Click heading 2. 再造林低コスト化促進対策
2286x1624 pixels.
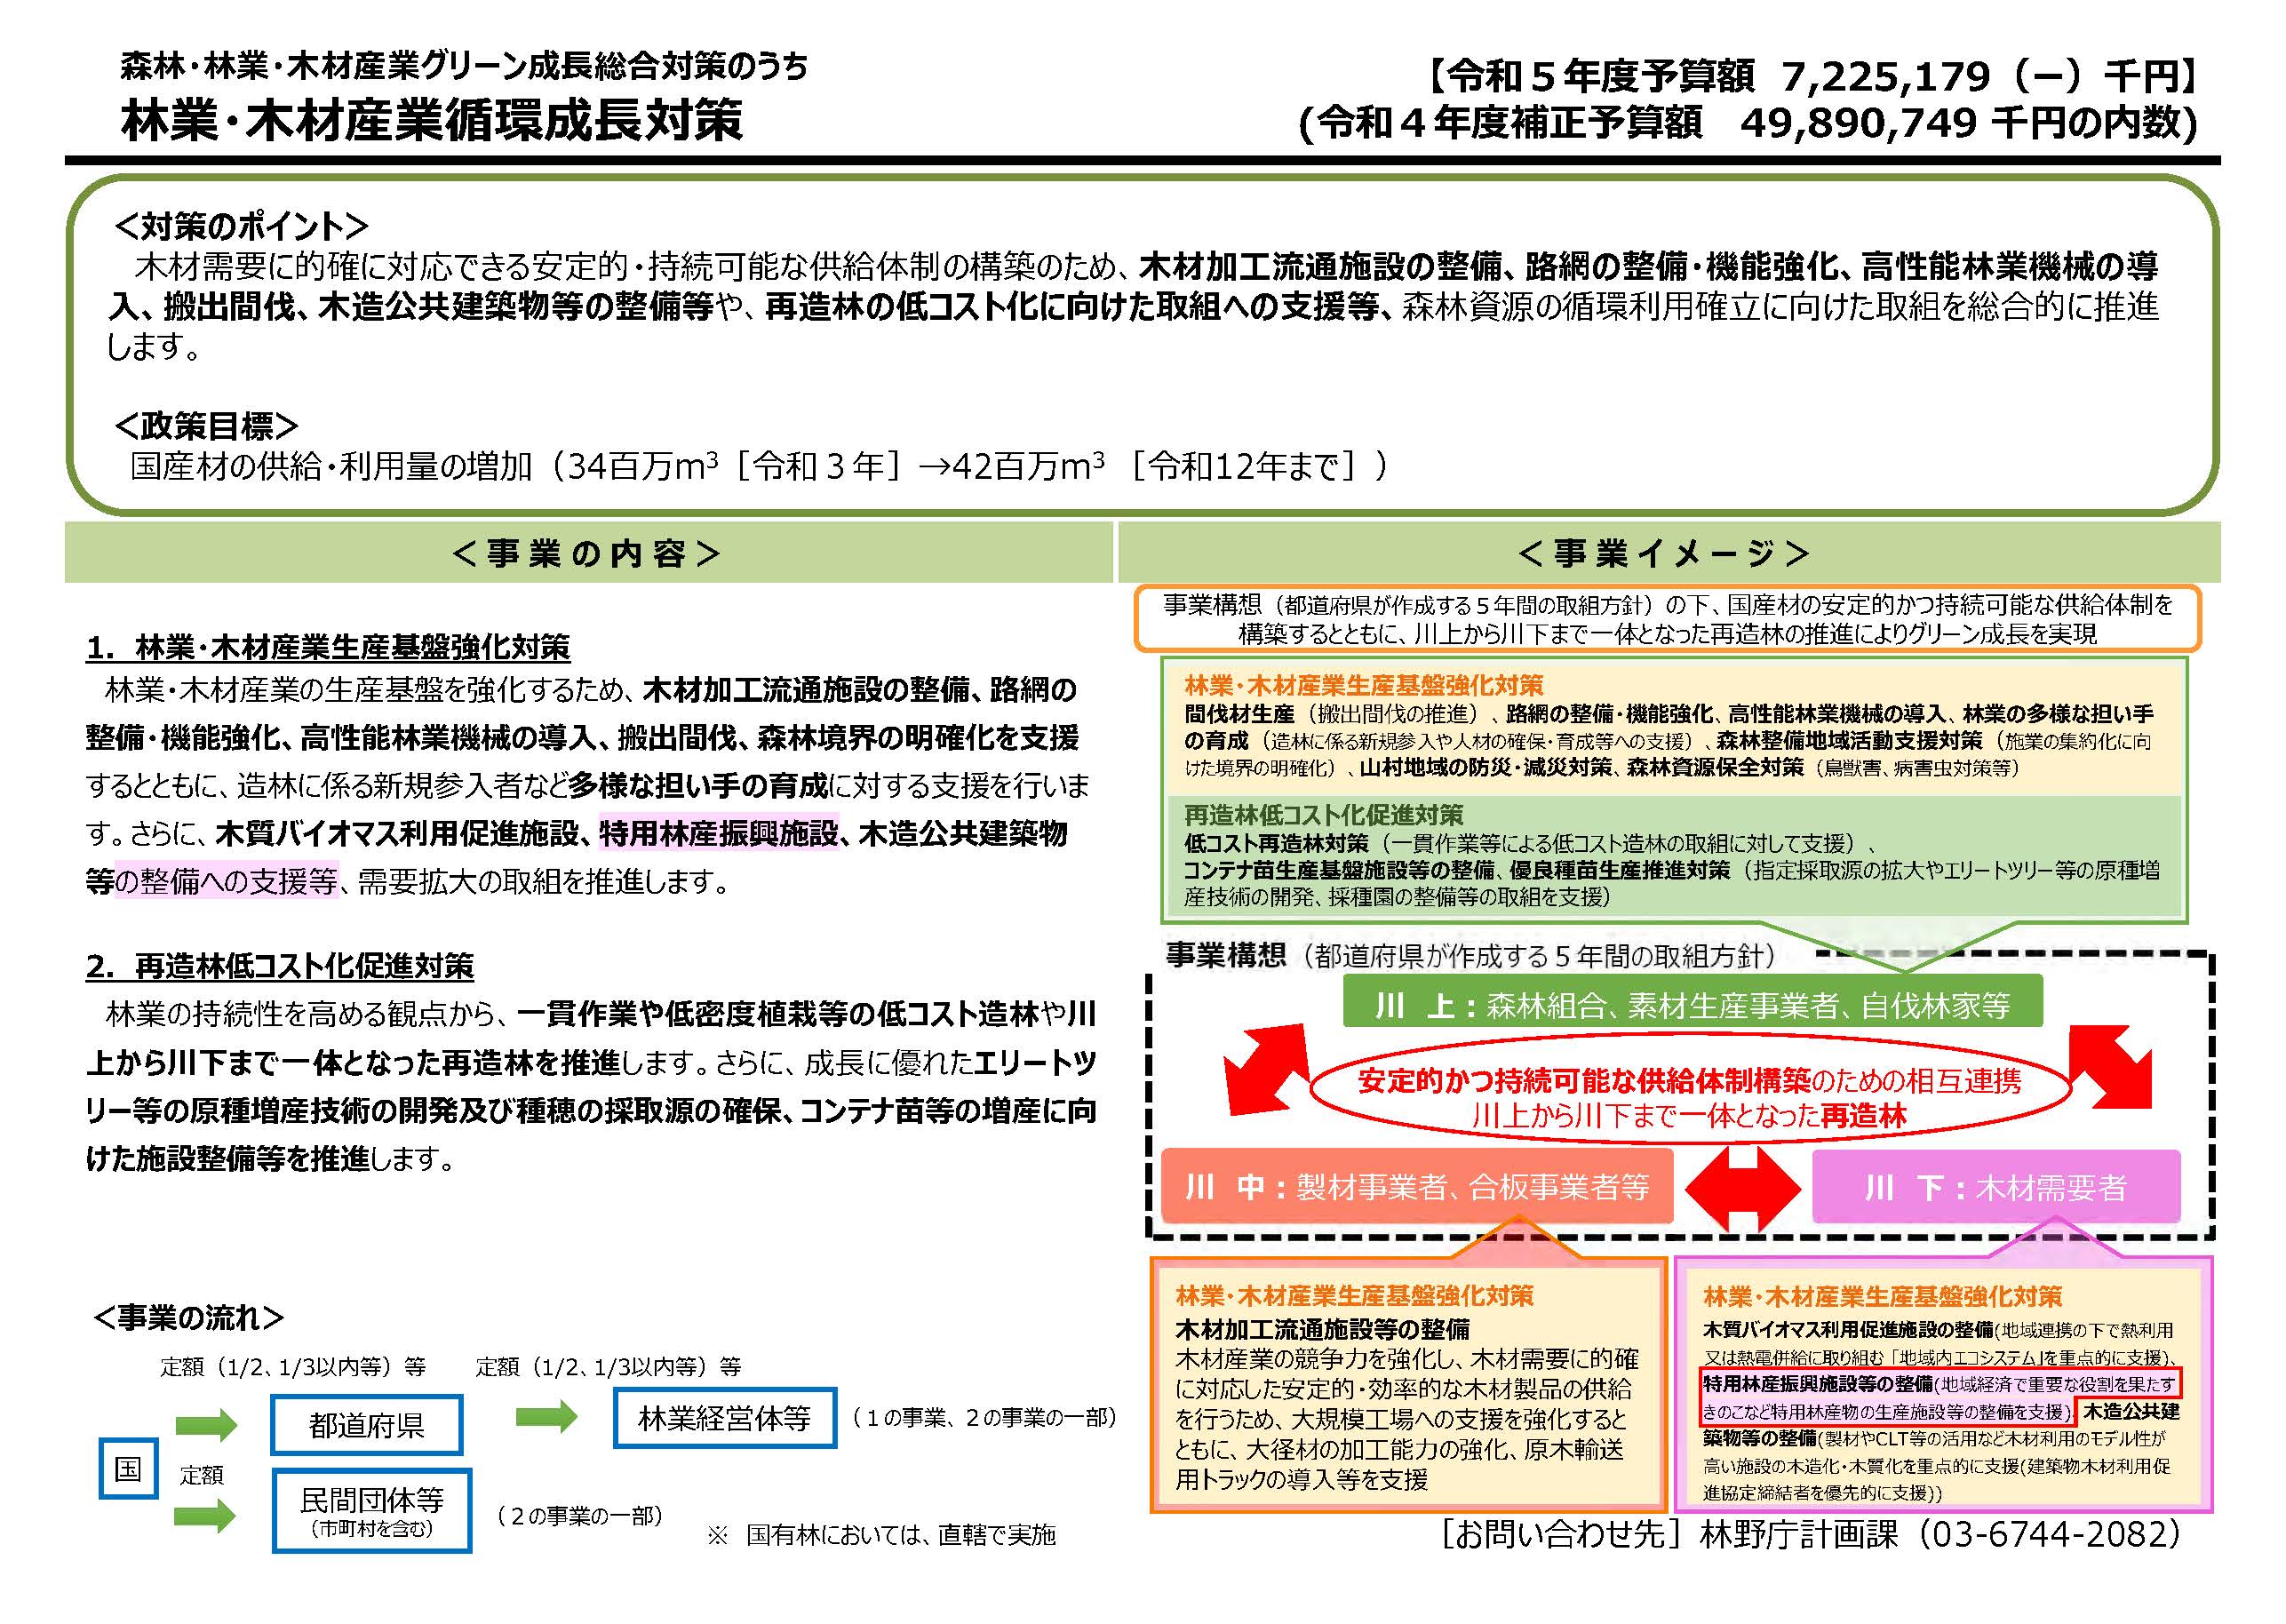tap(280, 965)
